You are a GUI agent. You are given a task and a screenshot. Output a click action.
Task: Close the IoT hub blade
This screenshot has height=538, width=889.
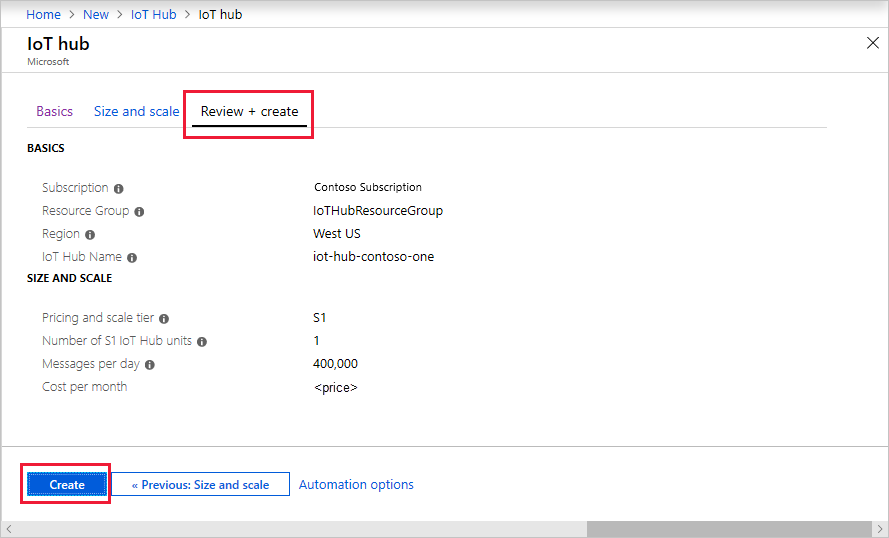[x=873, y=43]
